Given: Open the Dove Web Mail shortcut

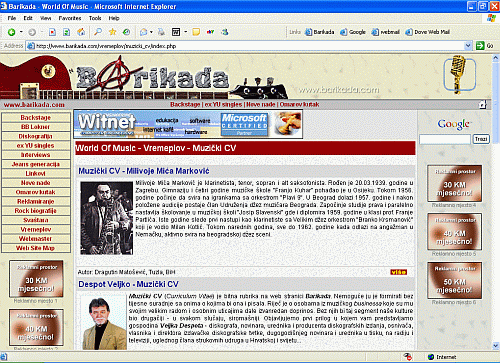Looking at the screenshot, I should [x=428, y=32].
